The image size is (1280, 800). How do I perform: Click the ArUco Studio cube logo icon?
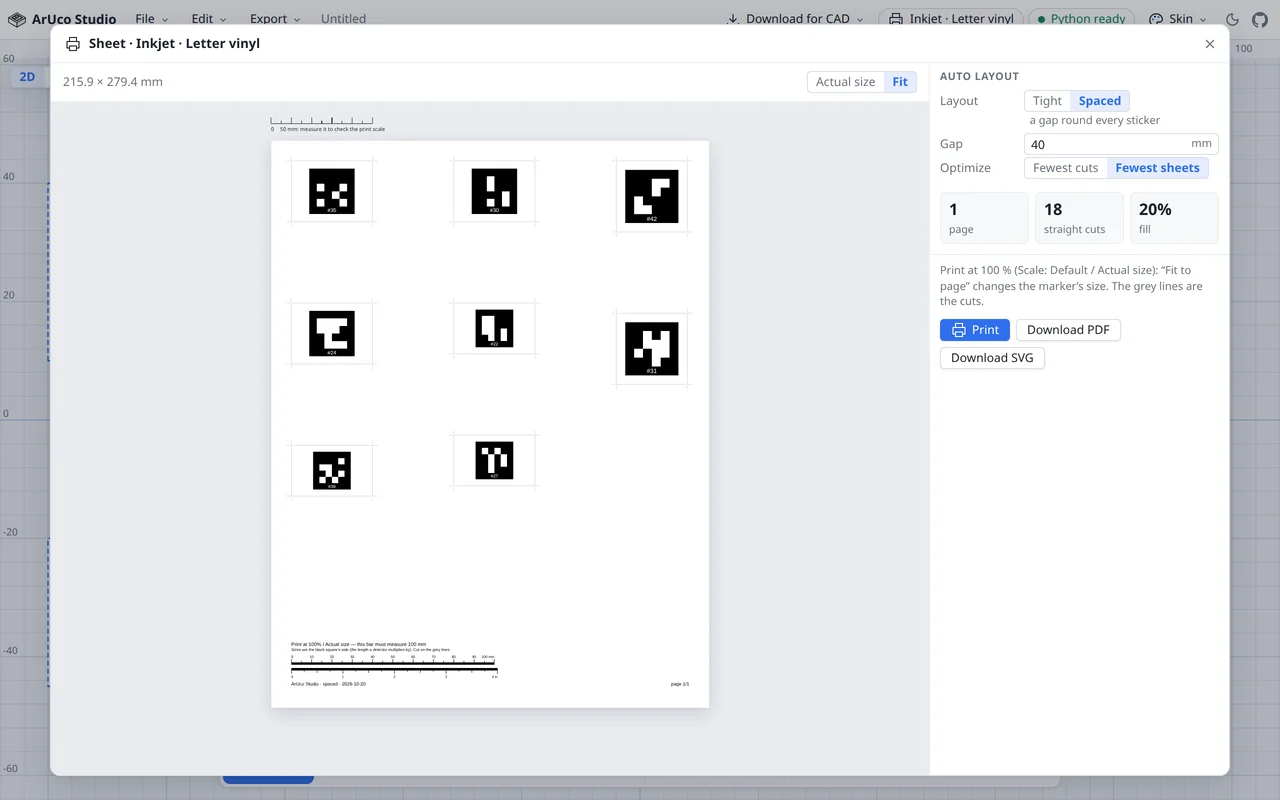point(16,19)
